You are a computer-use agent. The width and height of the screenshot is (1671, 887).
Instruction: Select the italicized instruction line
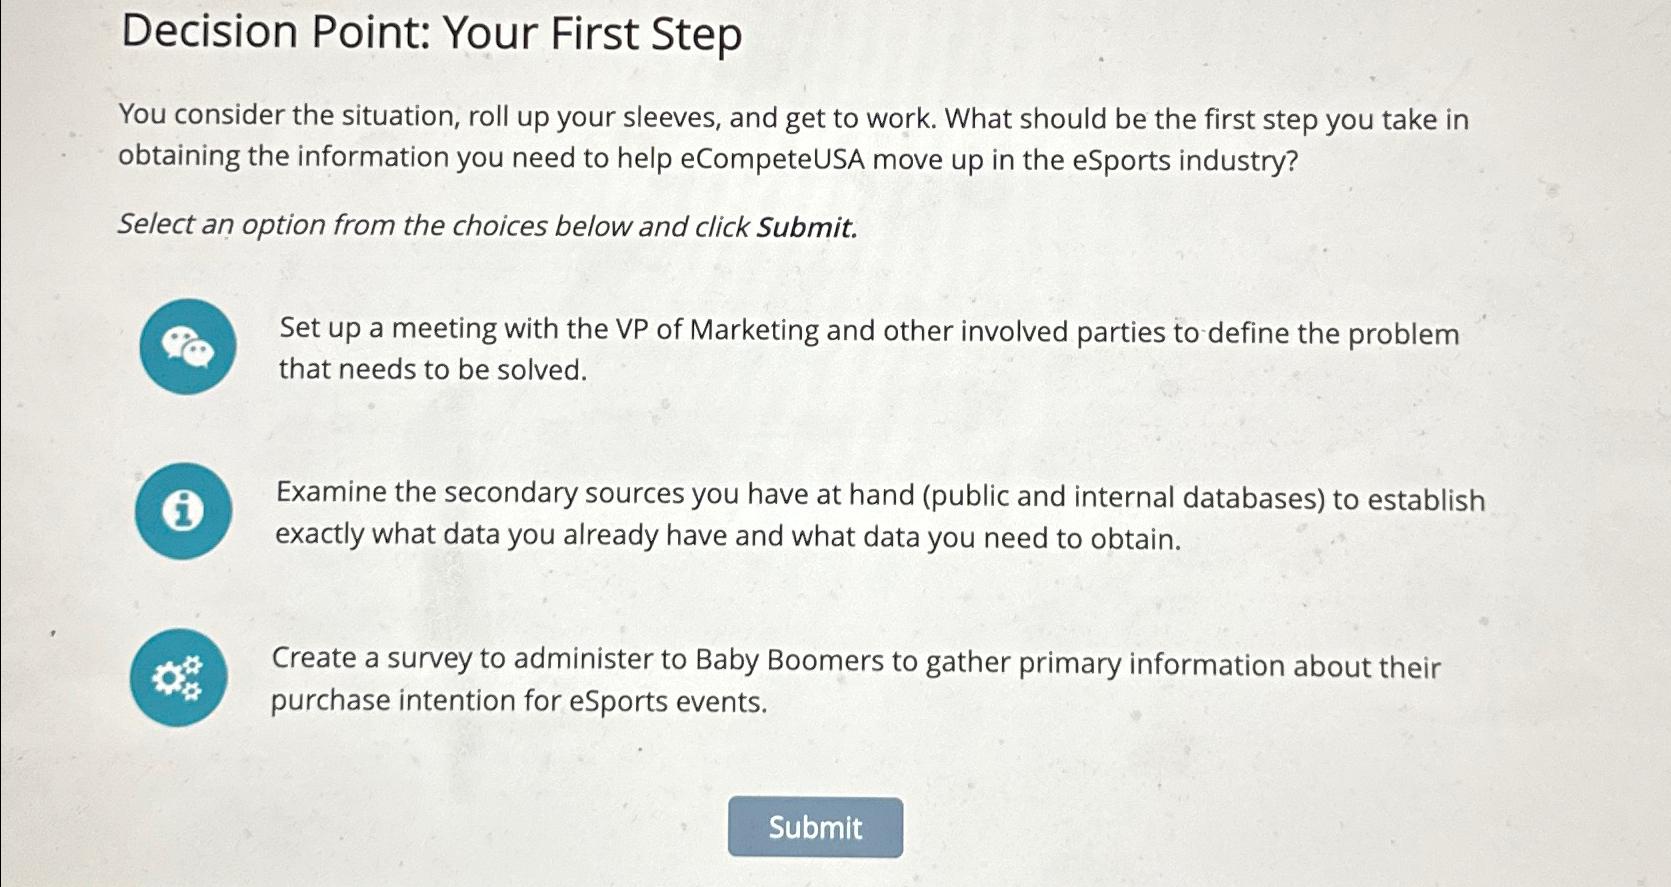(x=488, y=225)
